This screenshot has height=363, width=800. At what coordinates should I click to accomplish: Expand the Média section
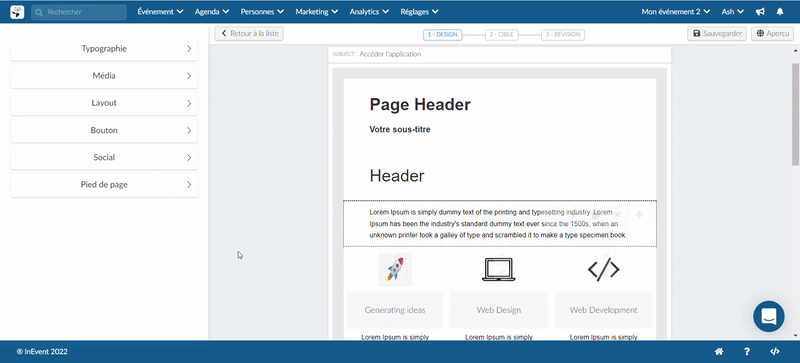(104, 76)
